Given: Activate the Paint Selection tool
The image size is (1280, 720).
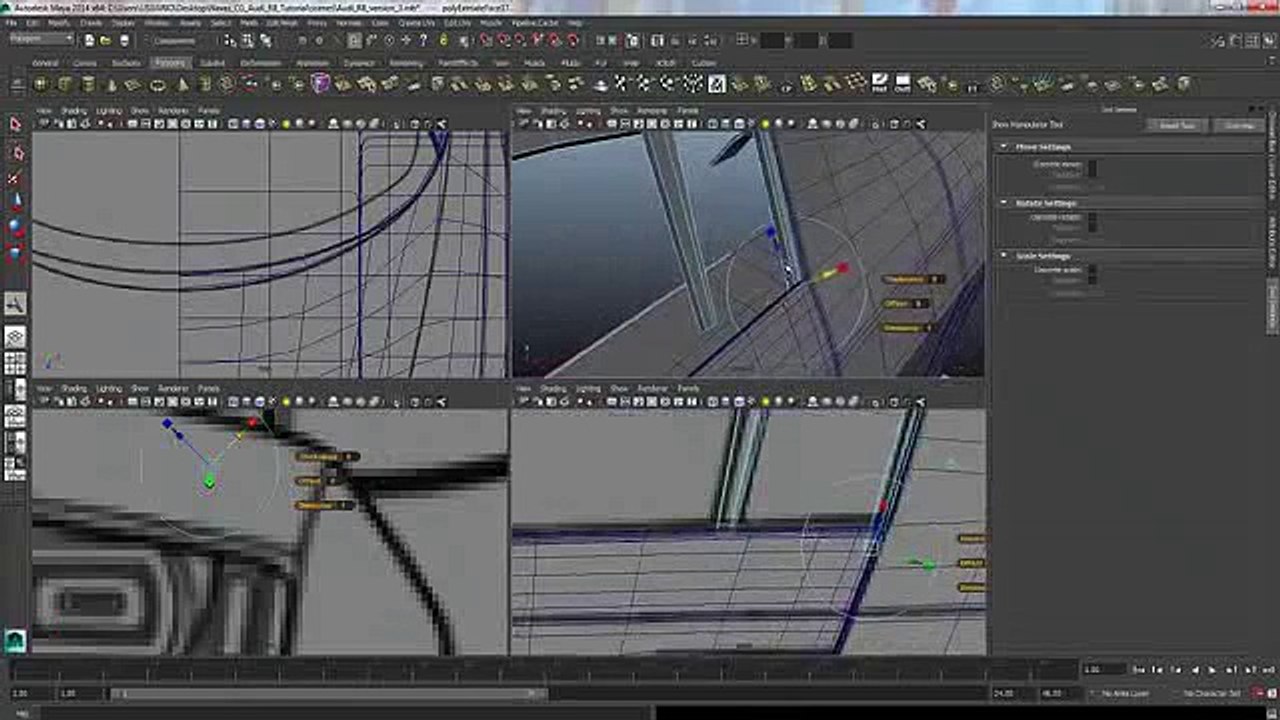Looking at the screenshot, I should 16,178.
